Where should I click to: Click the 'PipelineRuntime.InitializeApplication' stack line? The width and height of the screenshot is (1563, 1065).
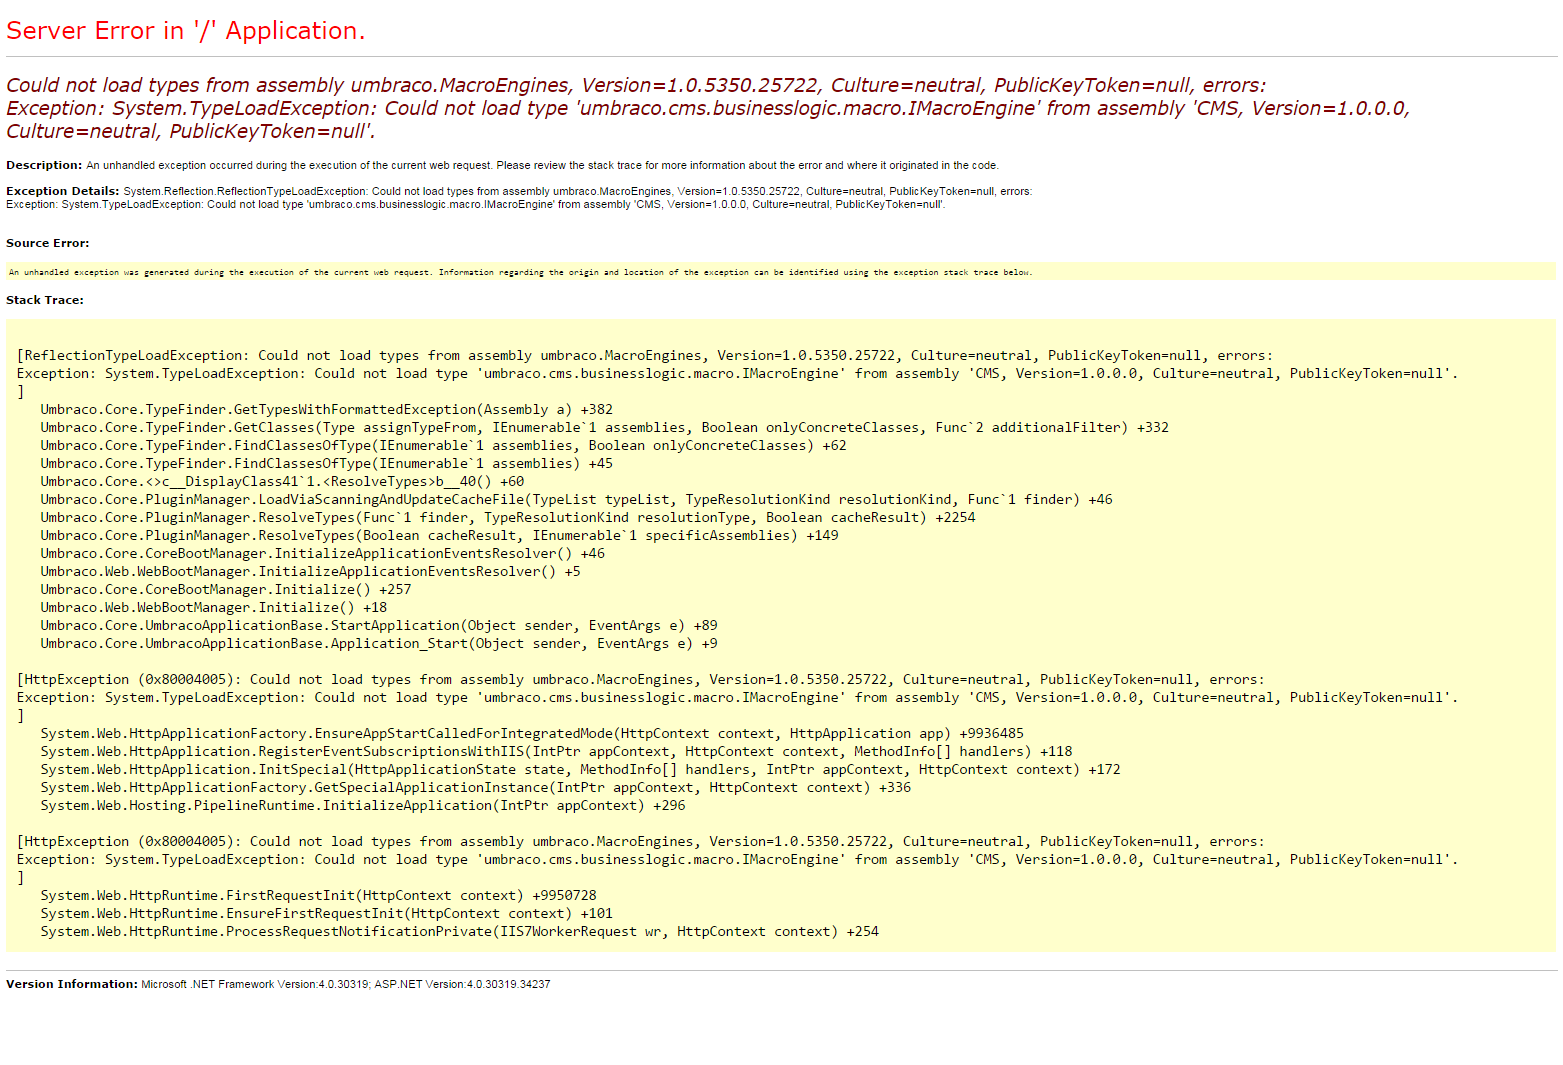[363, 805]
